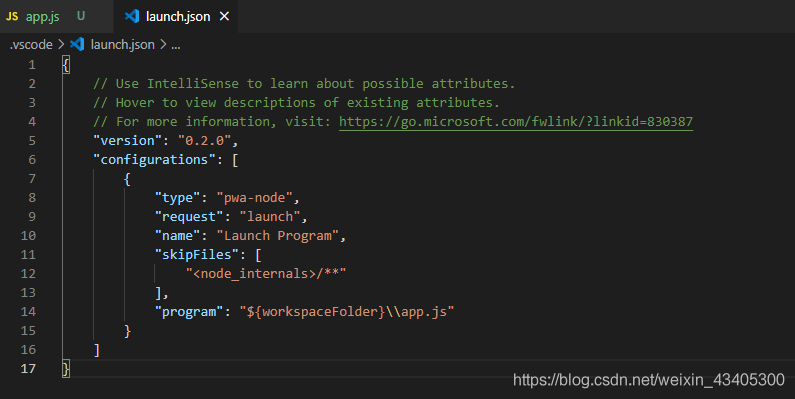The image size is (795, 399).
Task: Click the 'Use IntelliSense' comment line
Action: (304, 84)
